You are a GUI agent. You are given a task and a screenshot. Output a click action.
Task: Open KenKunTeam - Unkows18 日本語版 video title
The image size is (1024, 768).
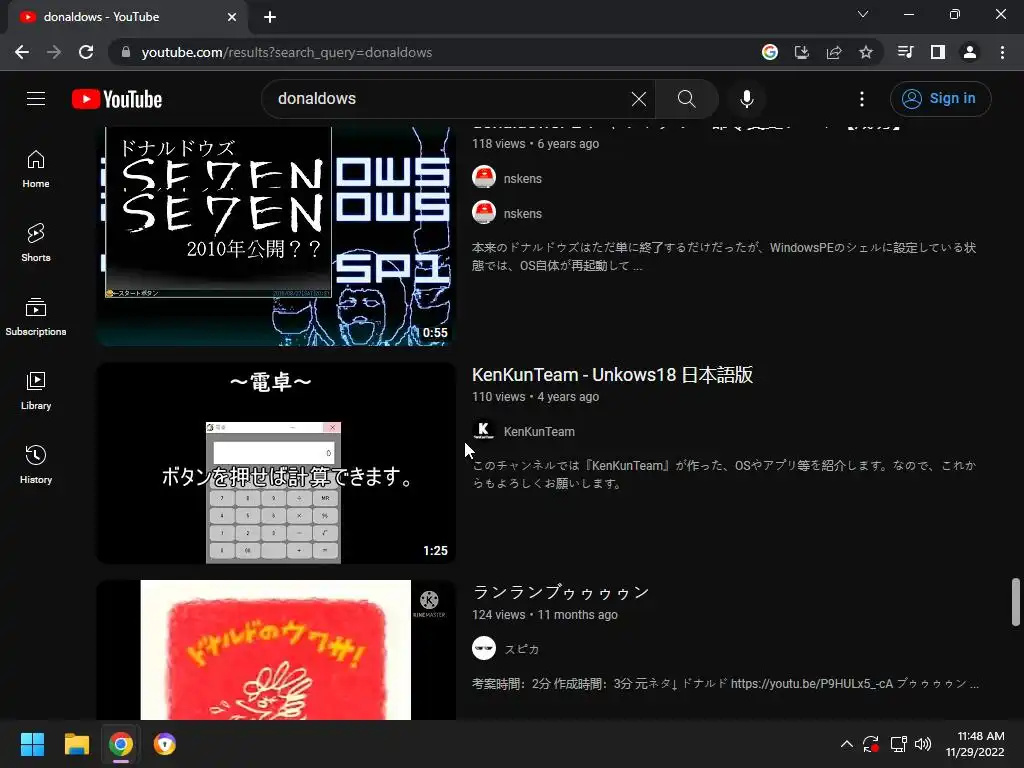613,375
